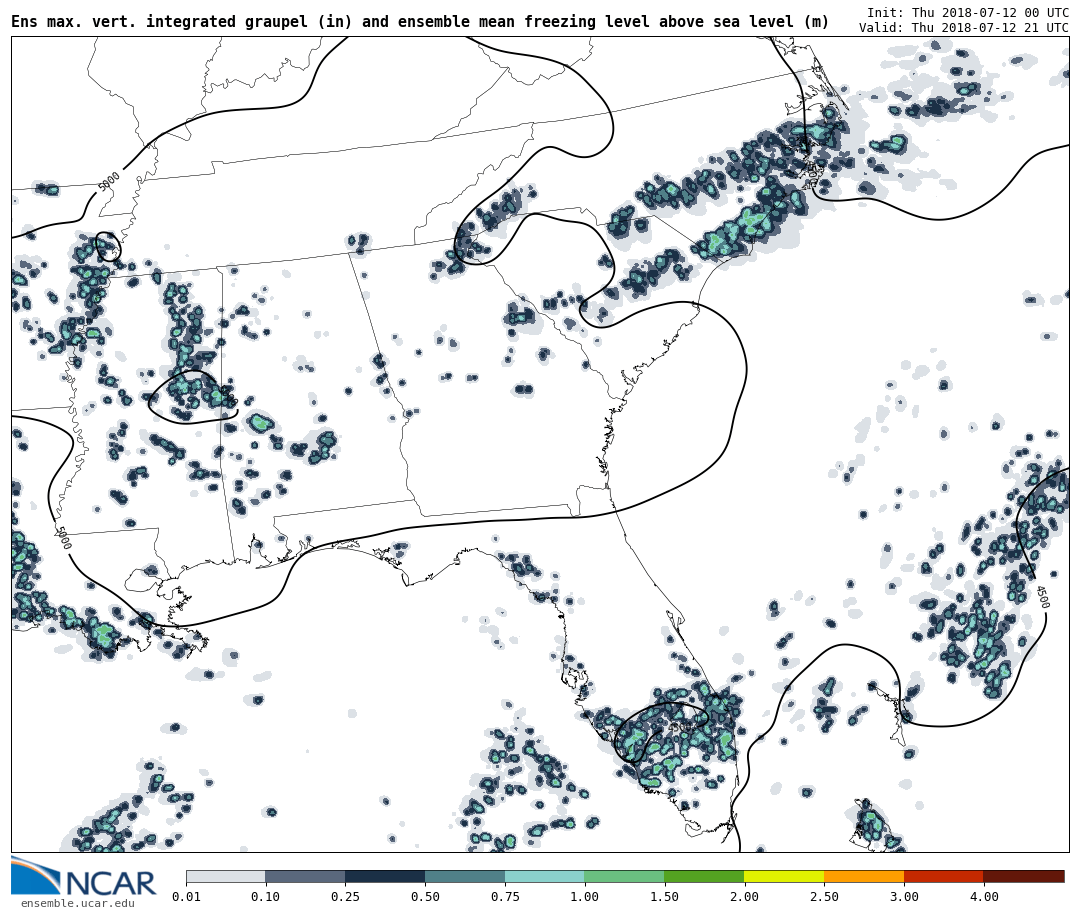The width and height of the screenshot is (1080, 915).
Task: Choose the dark green 1.50–2.00 colorbar swatch
Action: click(x=704, y=877)
